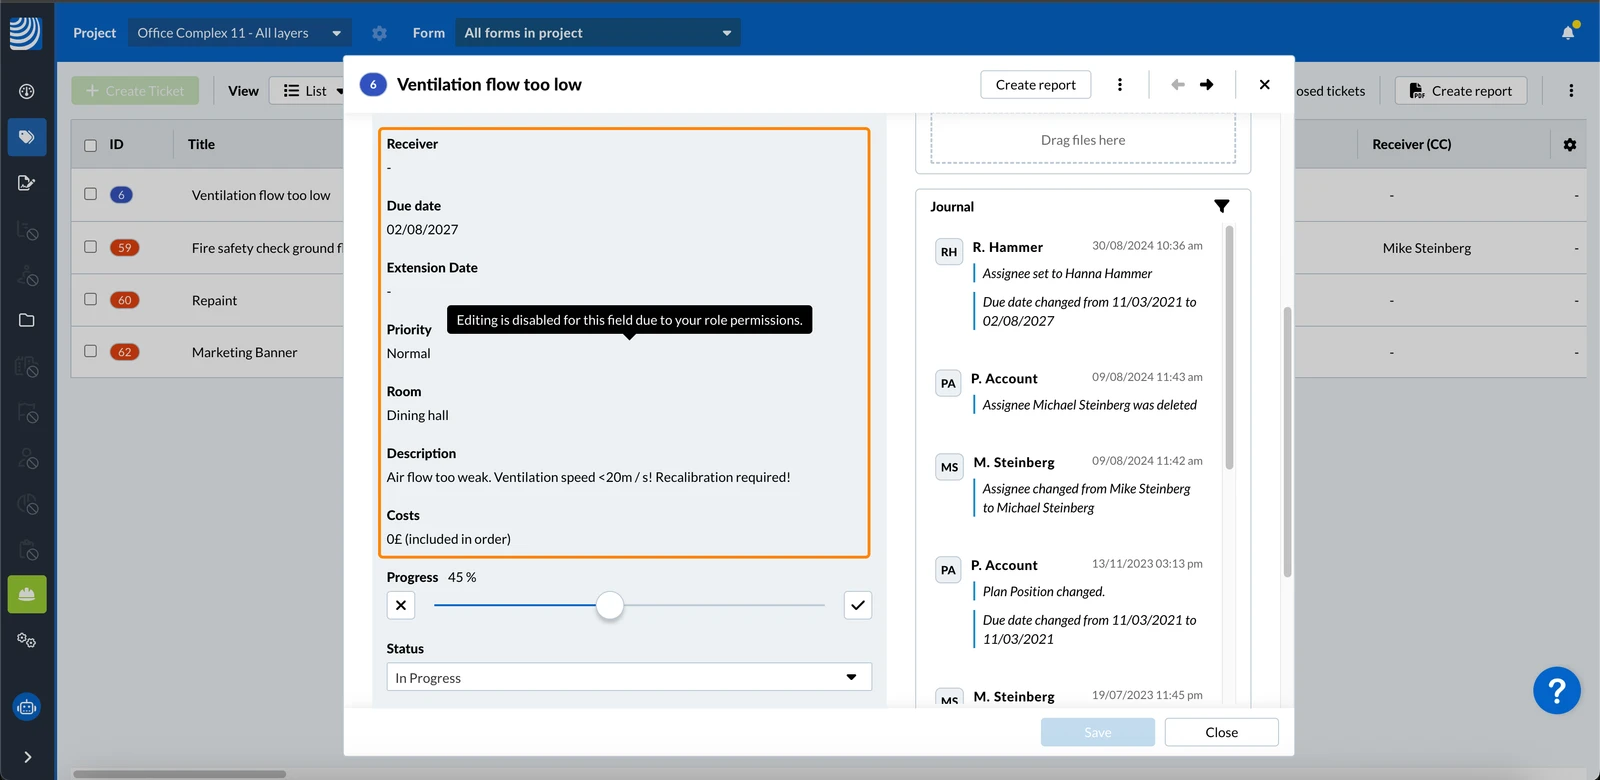This screenshot has width=1600, height=780.
Task: Go to next ticket arrow
Action: (1206, 85)
